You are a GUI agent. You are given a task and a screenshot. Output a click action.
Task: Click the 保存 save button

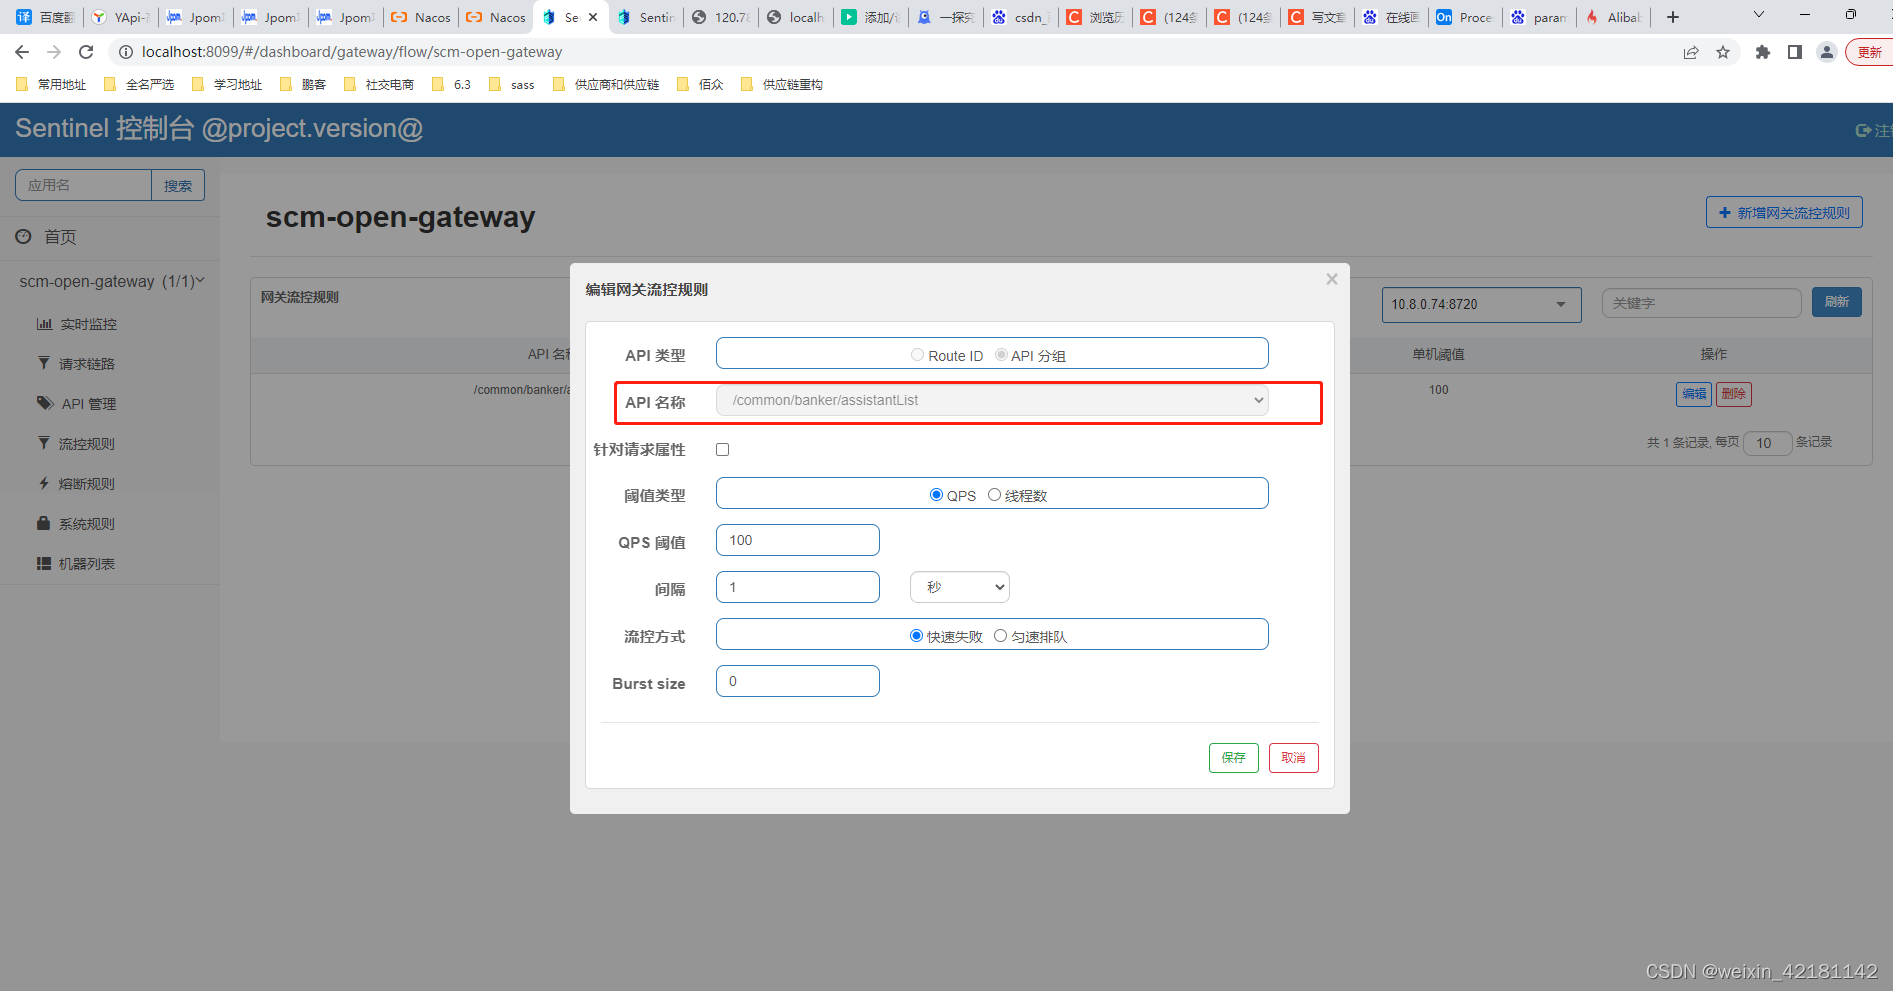pyautogui.click(x=1234, y=758)
